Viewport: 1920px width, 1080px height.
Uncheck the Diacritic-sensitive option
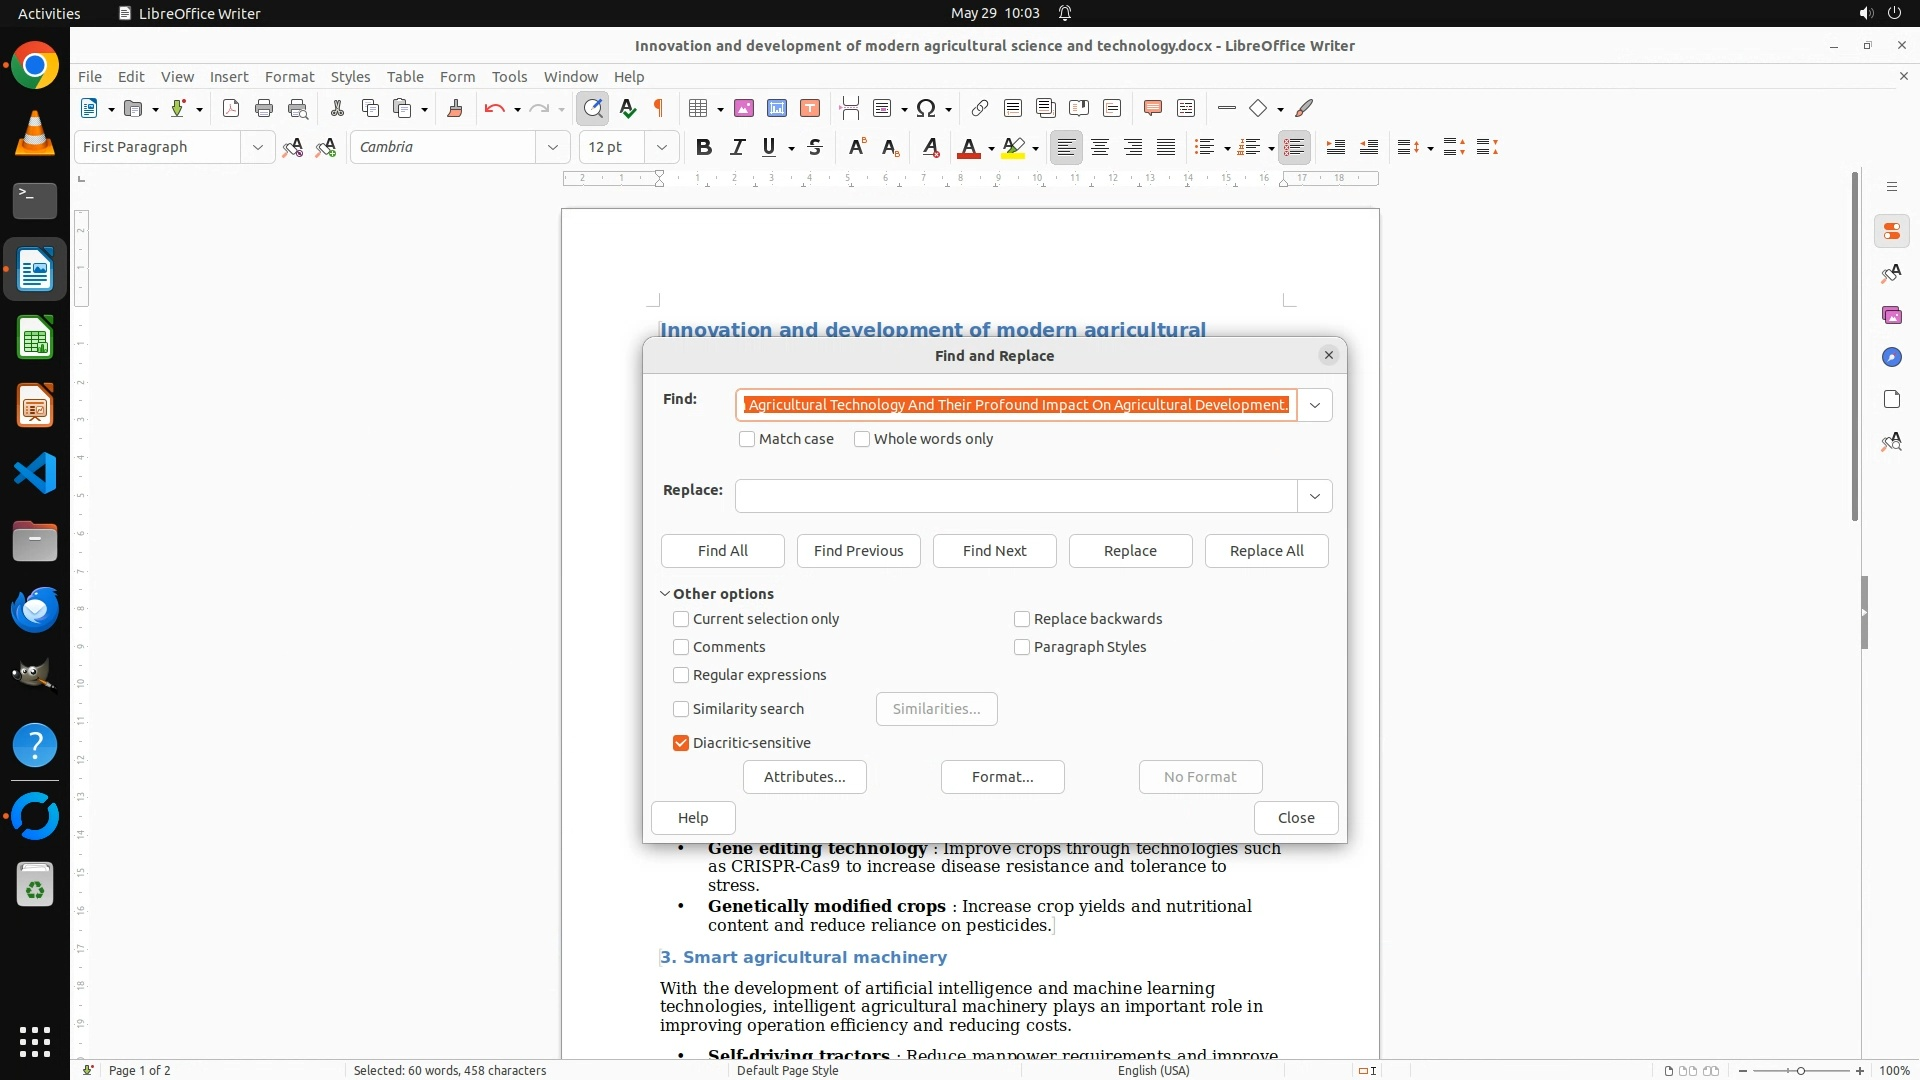(x=681, y=743)
